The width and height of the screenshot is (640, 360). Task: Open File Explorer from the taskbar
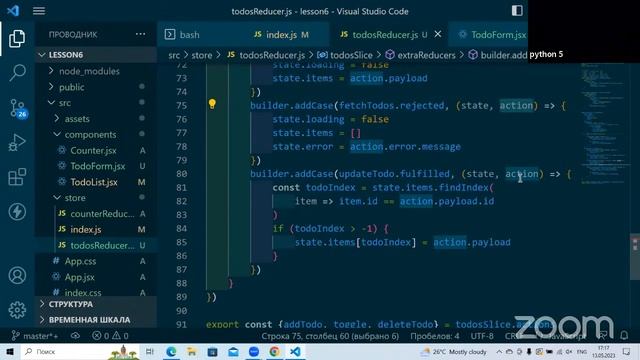tap(191, 351)
